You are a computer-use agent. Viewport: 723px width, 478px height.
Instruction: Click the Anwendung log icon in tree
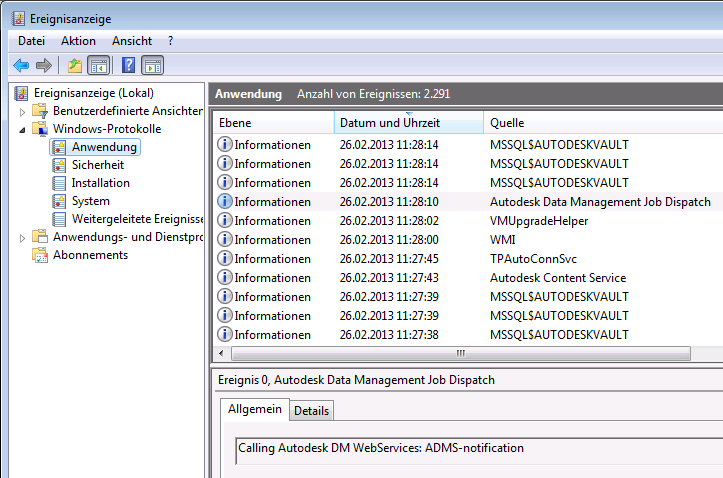(x=59, y=147)
